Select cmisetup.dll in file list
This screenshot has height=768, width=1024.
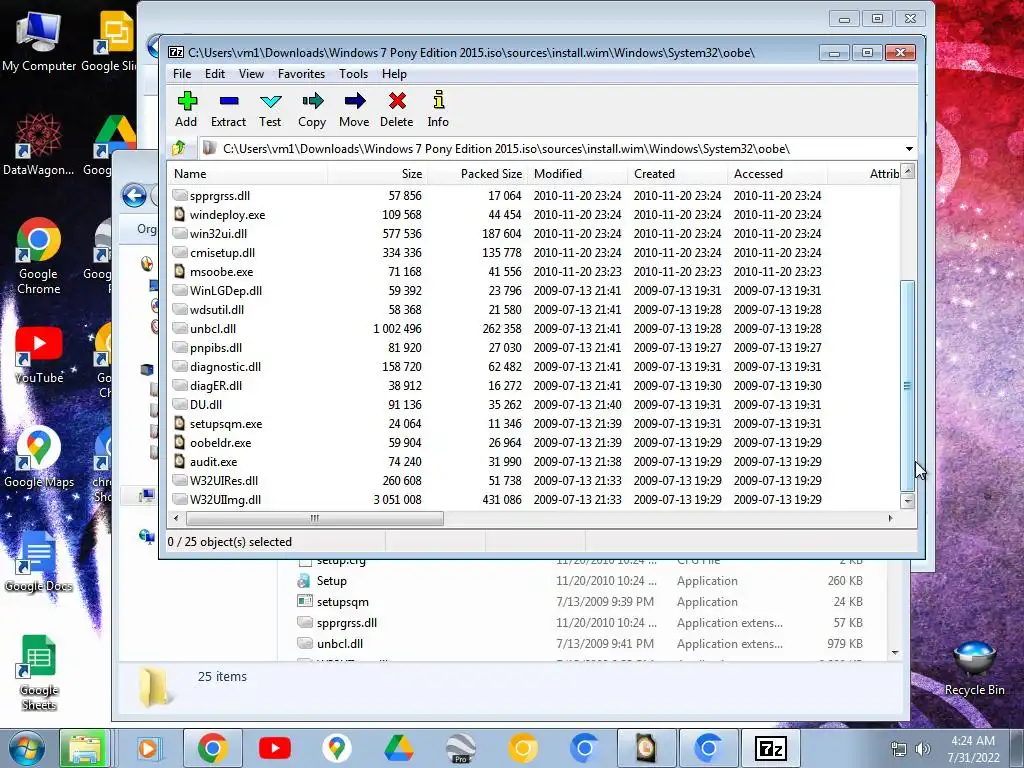click(222, 252)
